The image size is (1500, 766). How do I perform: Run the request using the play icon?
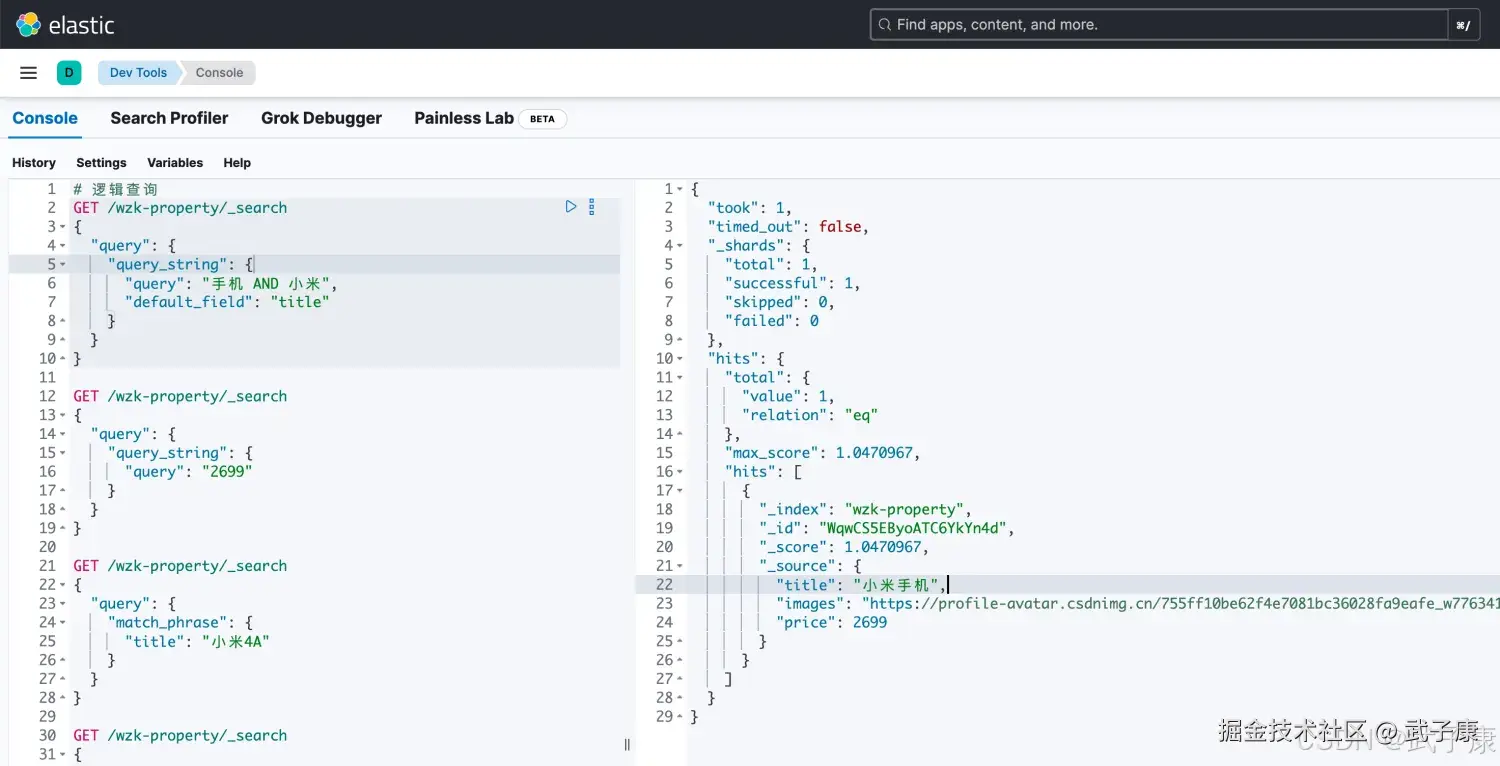point(570,206)
